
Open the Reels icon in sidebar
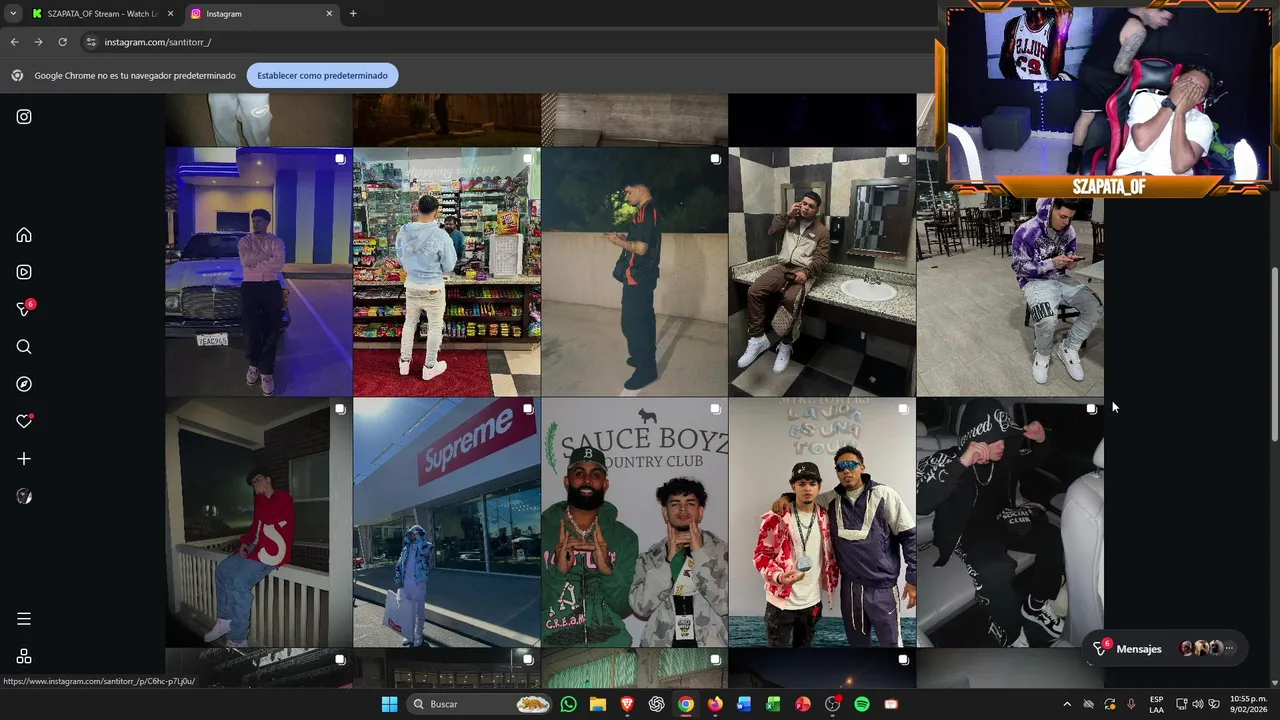point(24,272)
